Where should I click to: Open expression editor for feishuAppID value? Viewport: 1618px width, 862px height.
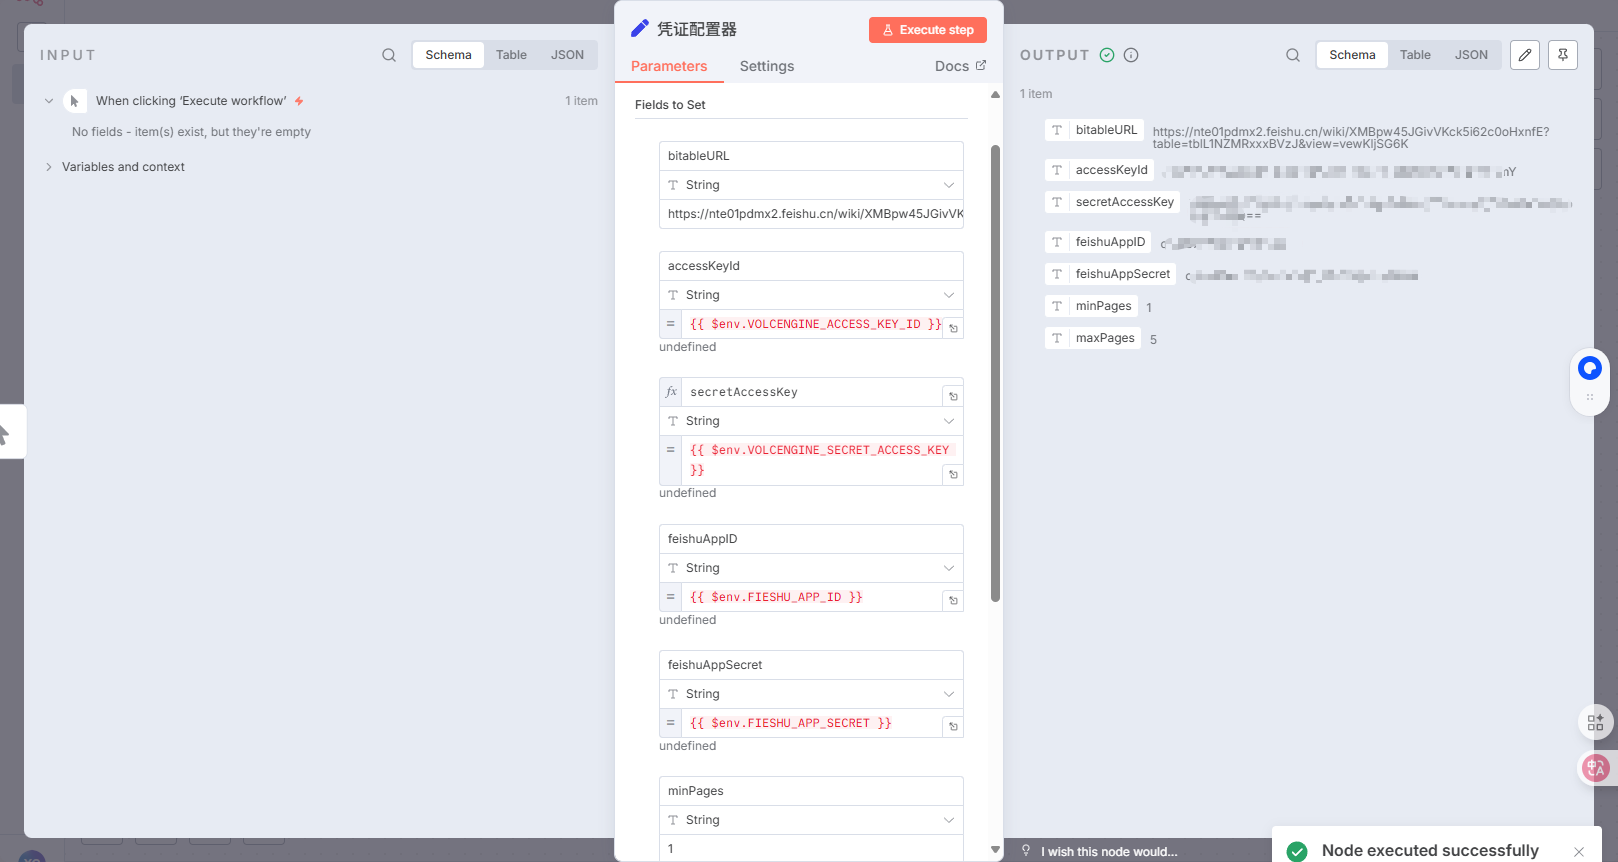click(954, 601)
